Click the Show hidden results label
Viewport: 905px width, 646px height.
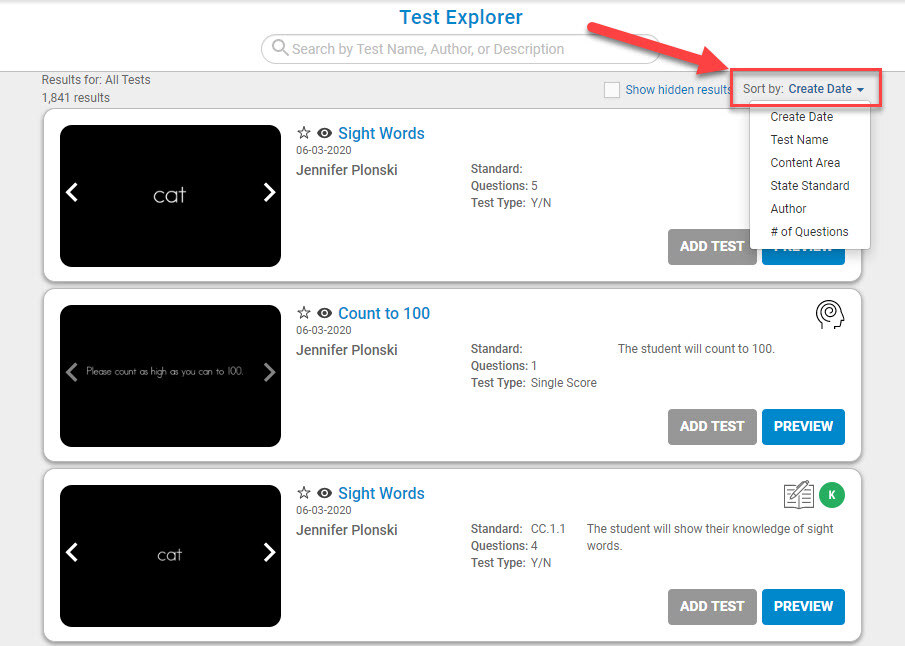[x=679, y=90]
